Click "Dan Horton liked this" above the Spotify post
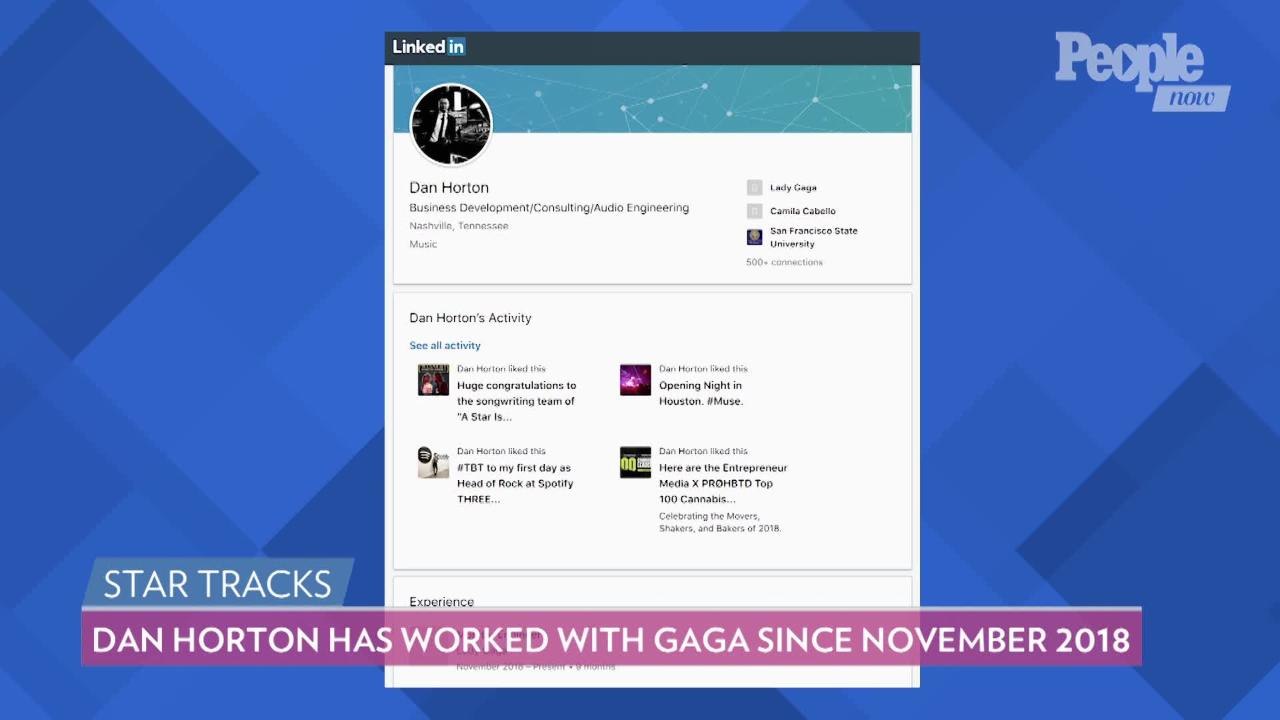 501,451
